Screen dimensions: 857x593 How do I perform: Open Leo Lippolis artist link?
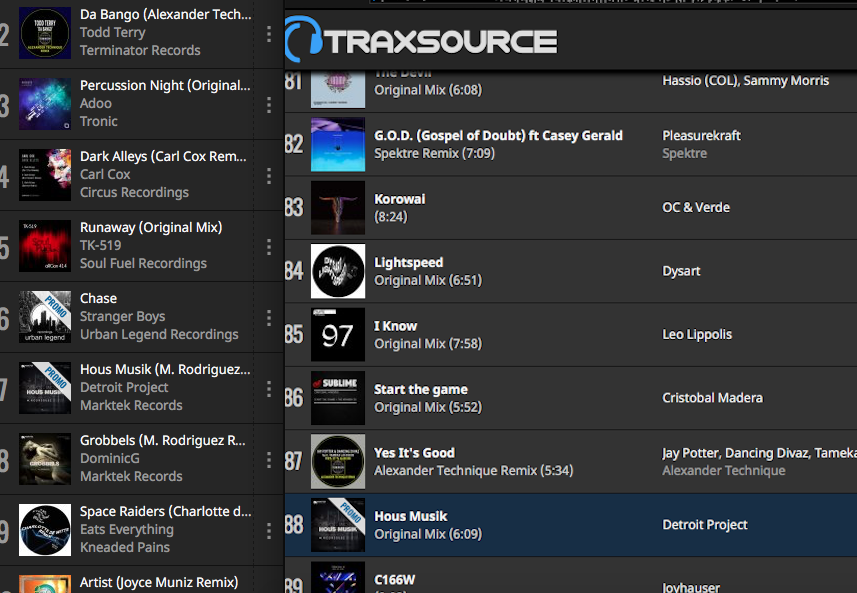tap(697, 334)
